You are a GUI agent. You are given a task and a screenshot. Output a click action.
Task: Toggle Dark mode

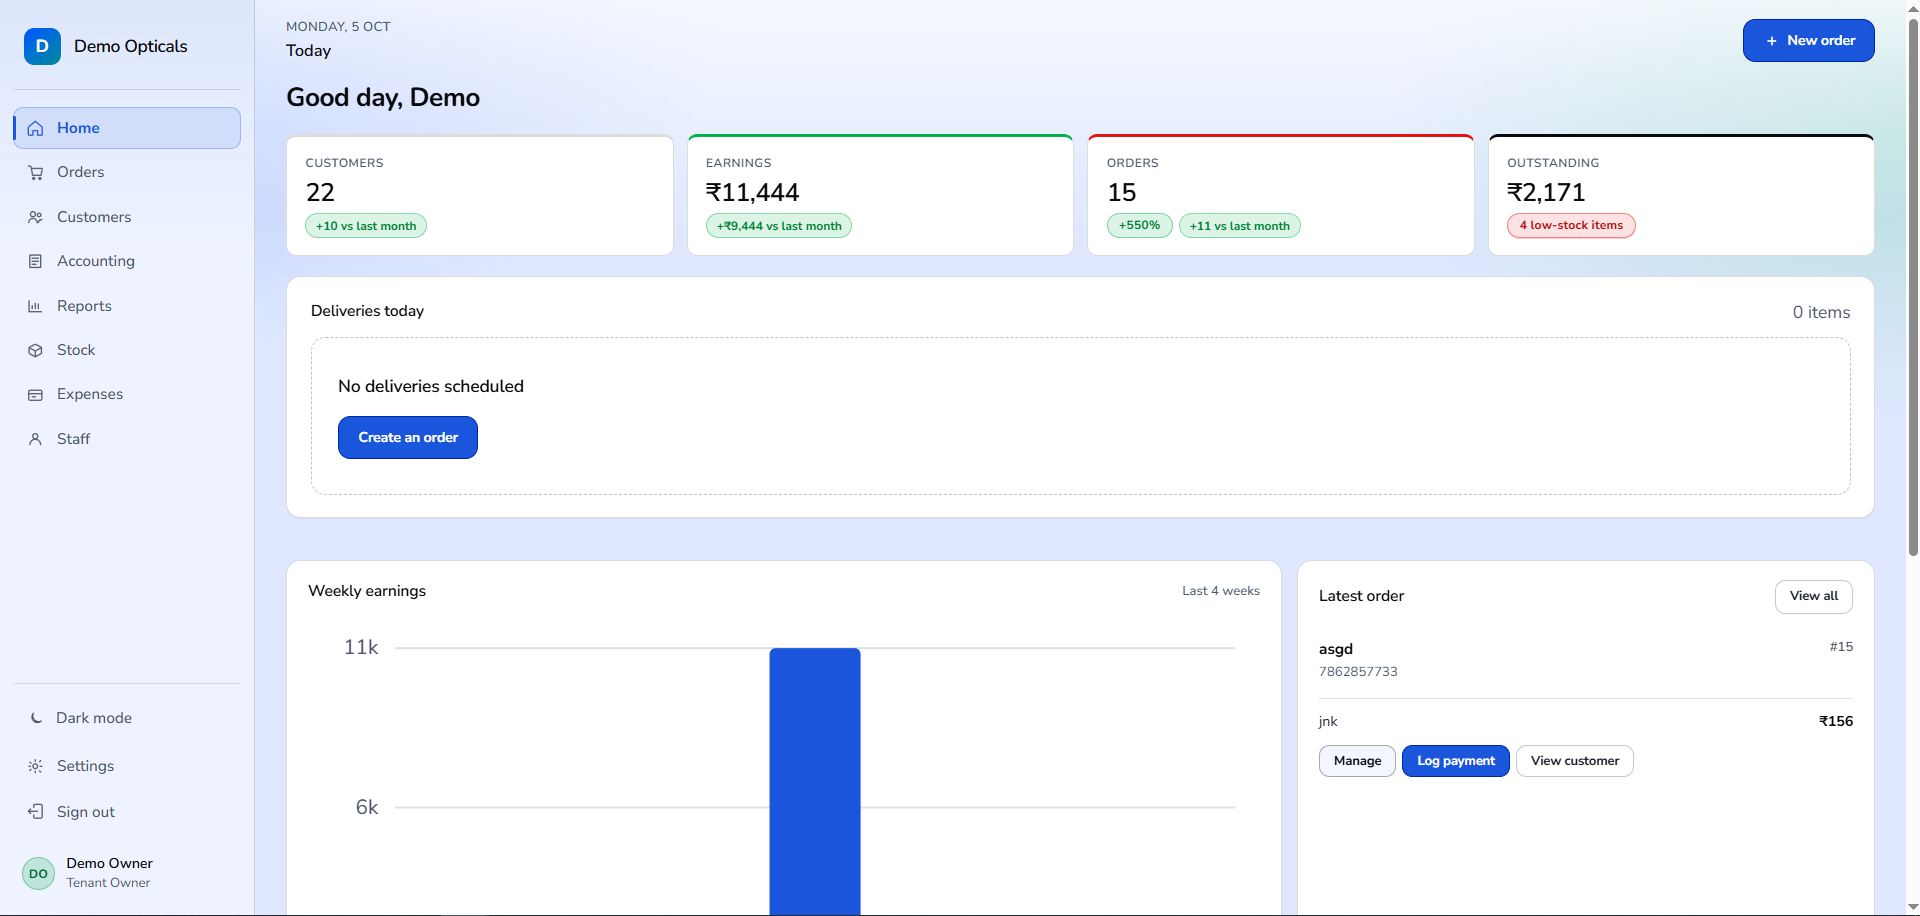(x=127, y=718)
